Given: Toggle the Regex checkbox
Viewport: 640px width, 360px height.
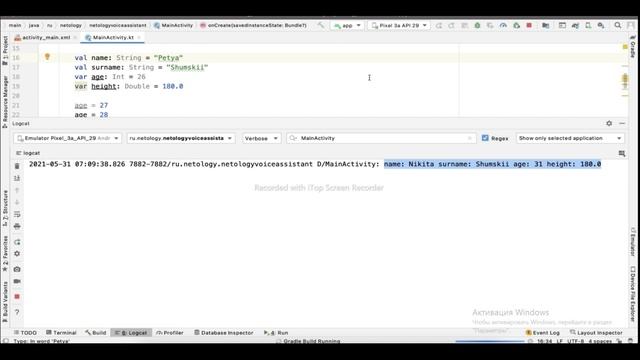Looking at the screenshot, I should click(485, 138).
